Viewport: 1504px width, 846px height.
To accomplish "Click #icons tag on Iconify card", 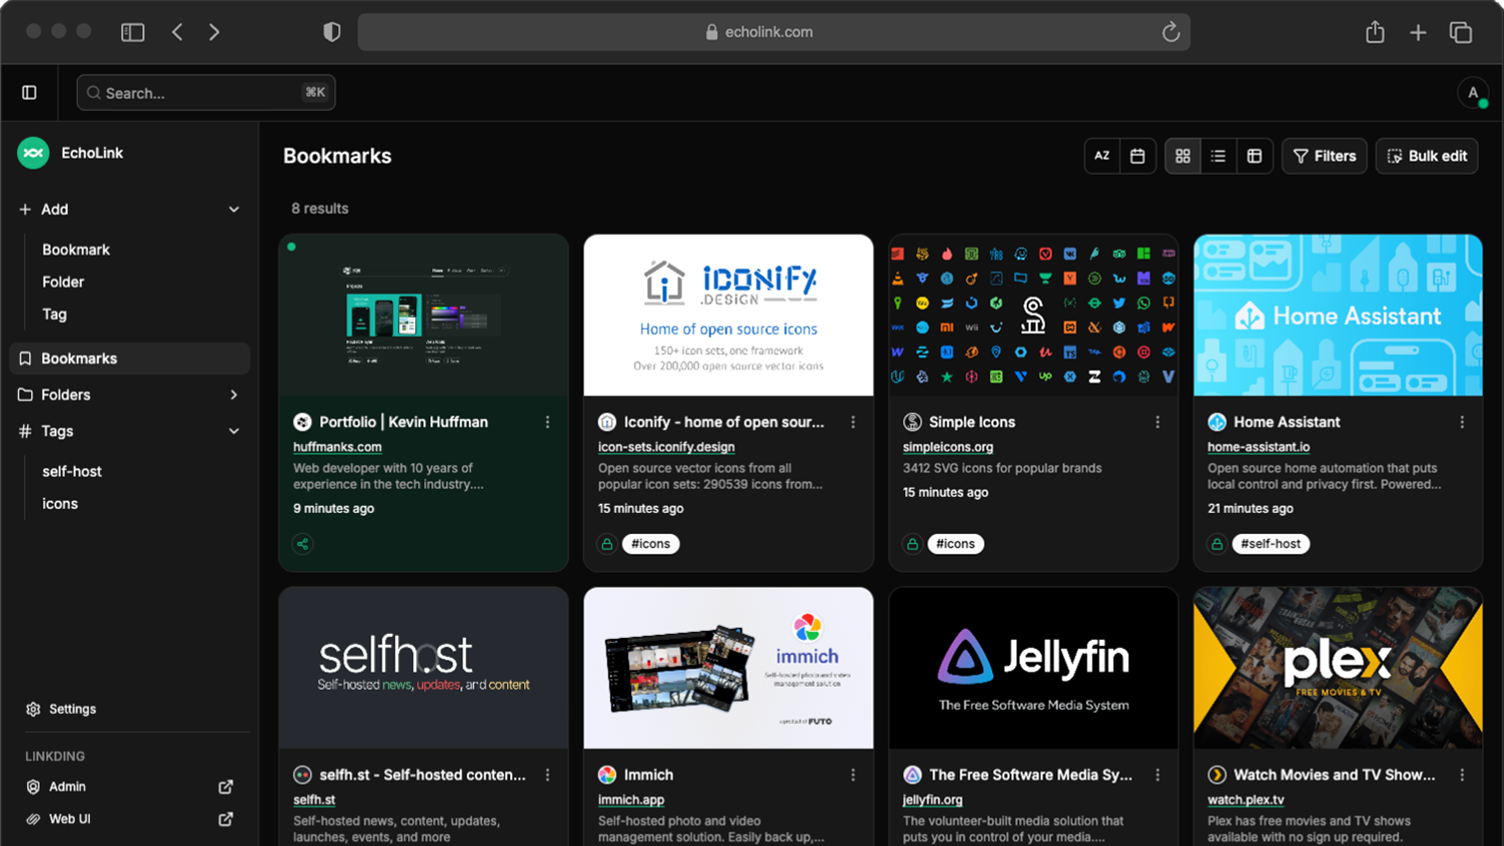I will coord(650,544).
